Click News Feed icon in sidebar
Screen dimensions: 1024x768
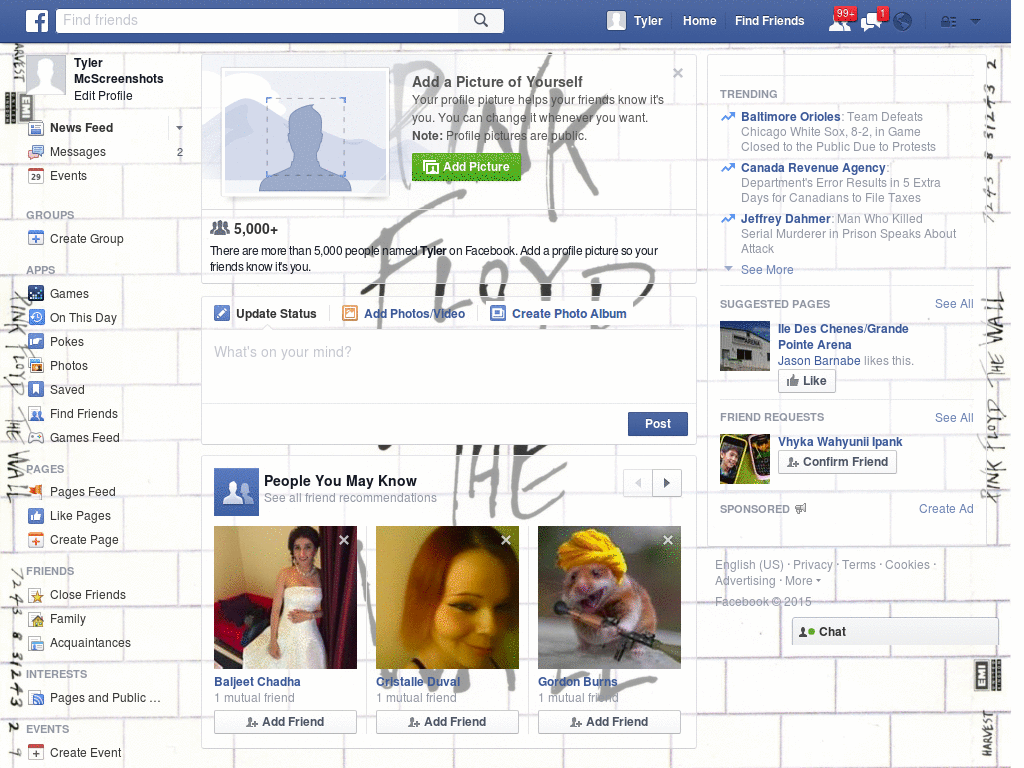[37, 128]
